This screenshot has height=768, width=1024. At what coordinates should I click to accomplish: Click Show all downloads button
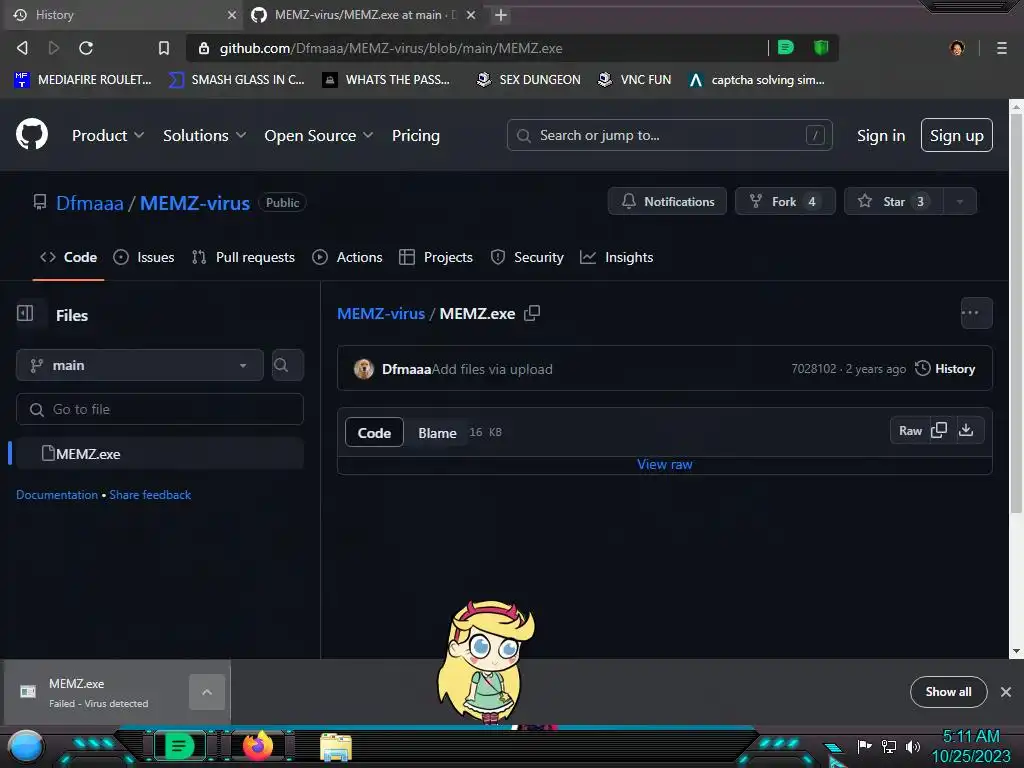(x=948, y=692)
